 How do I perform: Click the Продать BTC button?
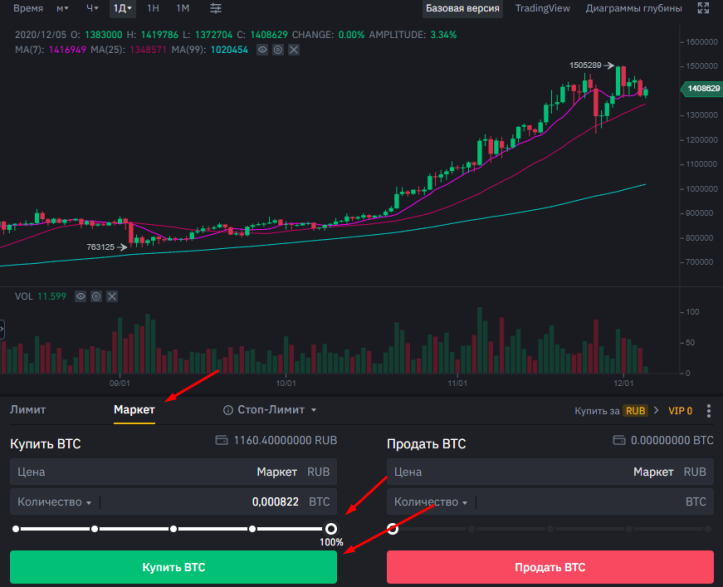click(550, 567)
